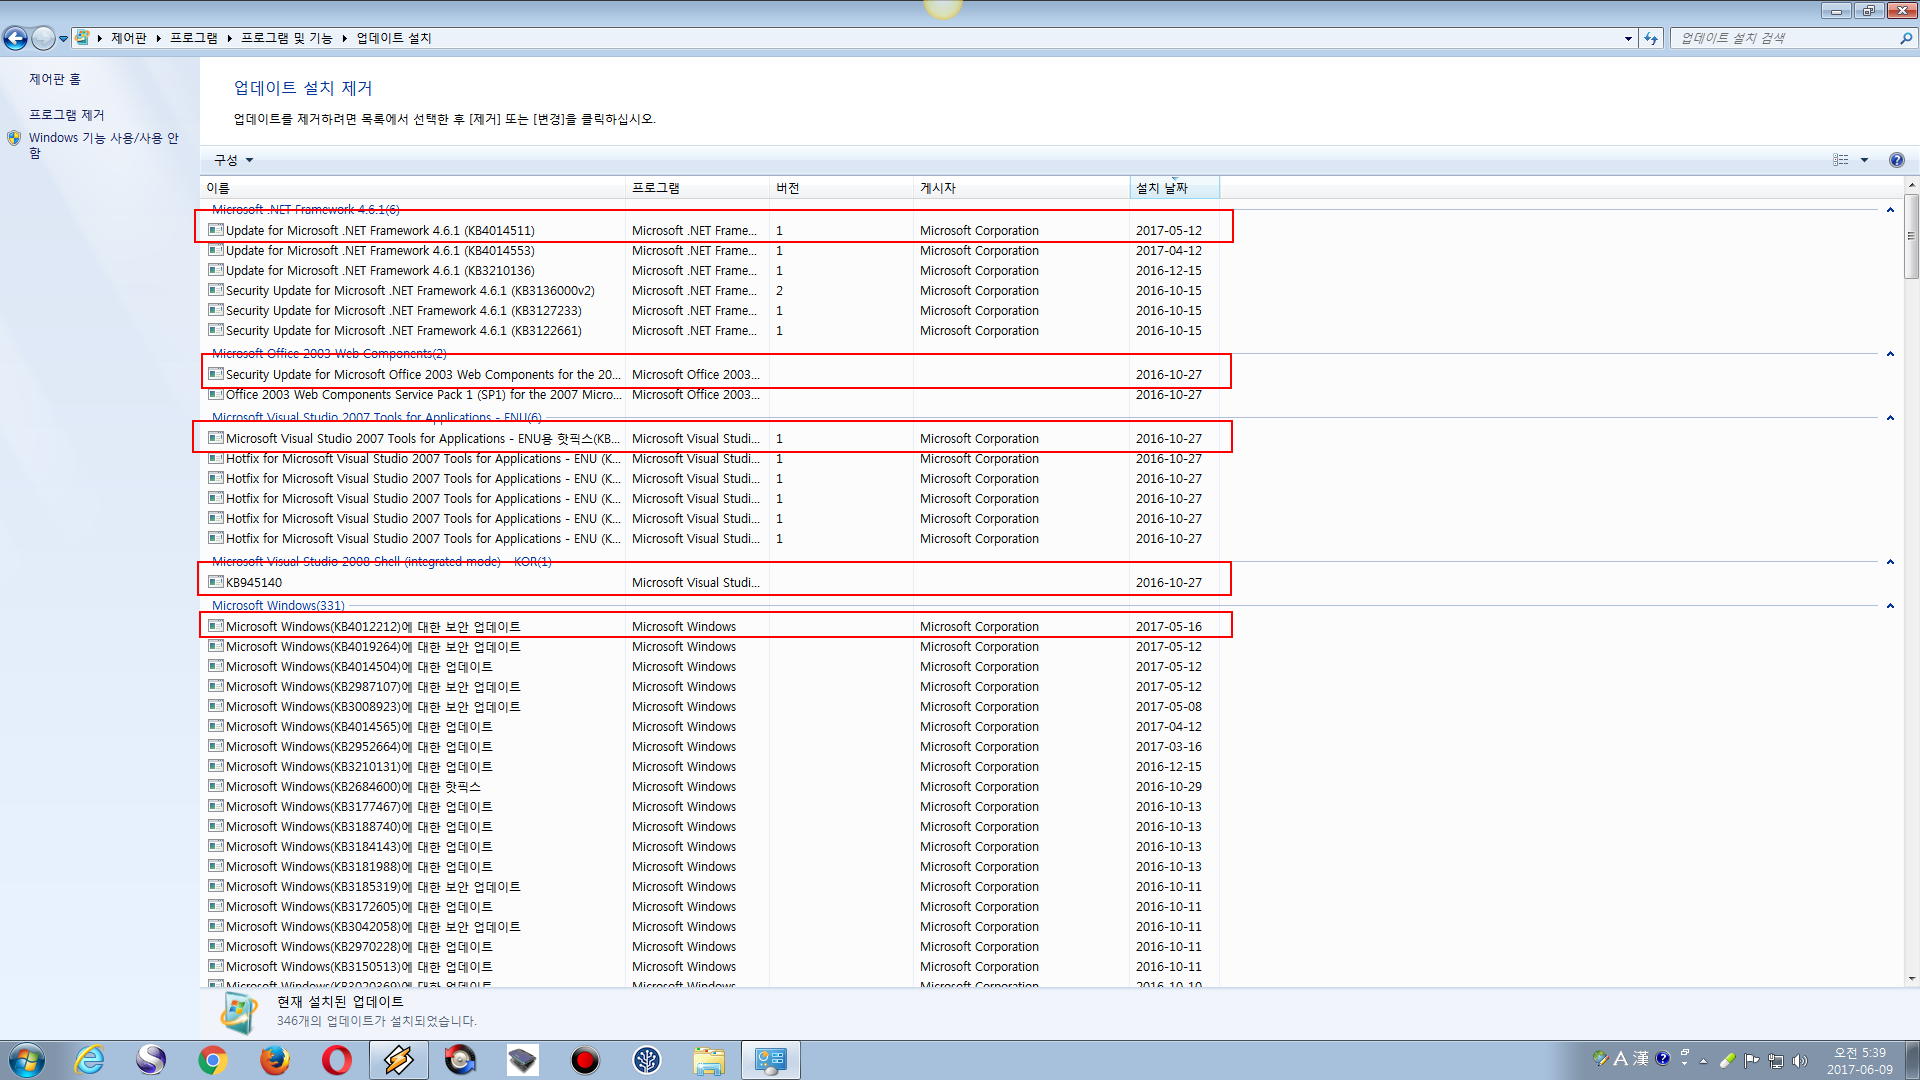
Task: Click the IME Hanja 漢 icon
Action: pos(1641,1058)
